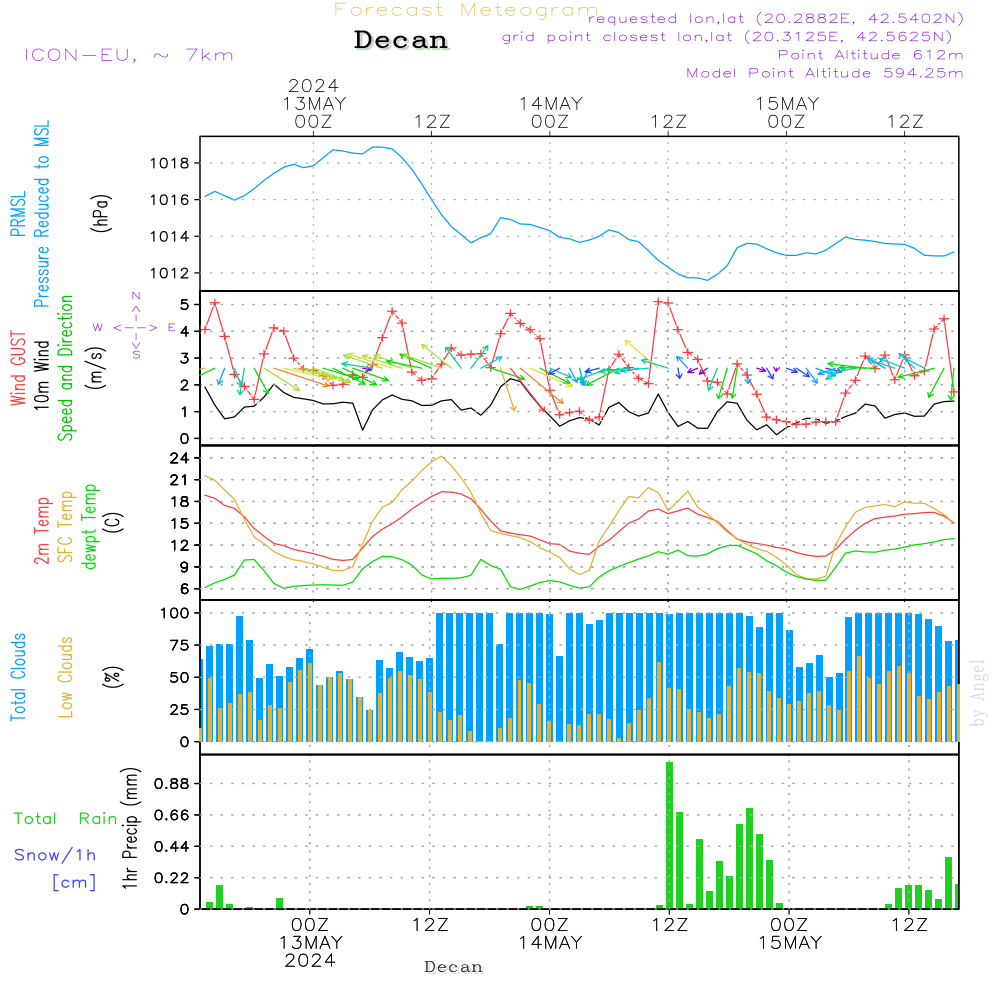
Task: Click the requested lon,lat text line
Action: [x=776, y=18]
